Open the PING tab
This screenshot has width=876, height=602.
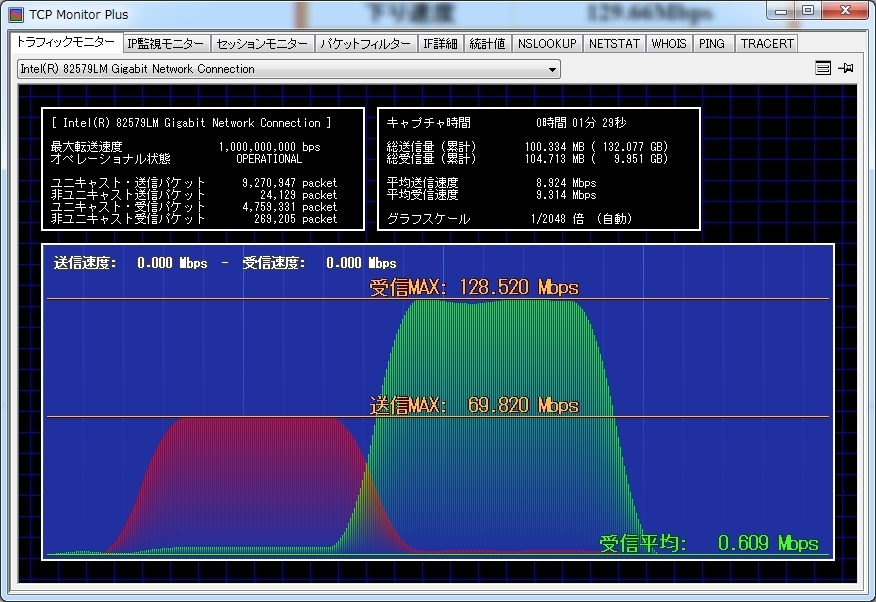[712, 44]
